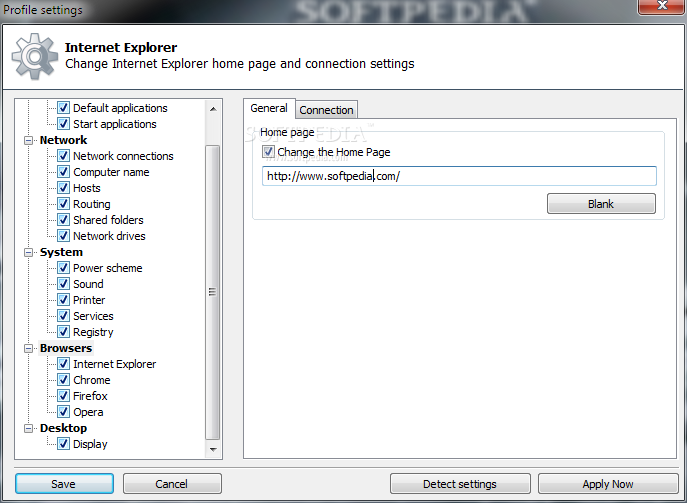Collapse the System tree group
Viewport: 687px width, 503px height.
[x=28, y=252]
